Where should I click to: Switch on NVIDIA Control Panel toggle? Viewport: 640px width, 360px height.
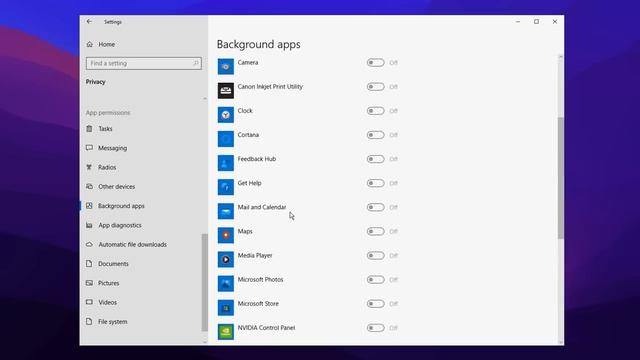tap(376, 328)
